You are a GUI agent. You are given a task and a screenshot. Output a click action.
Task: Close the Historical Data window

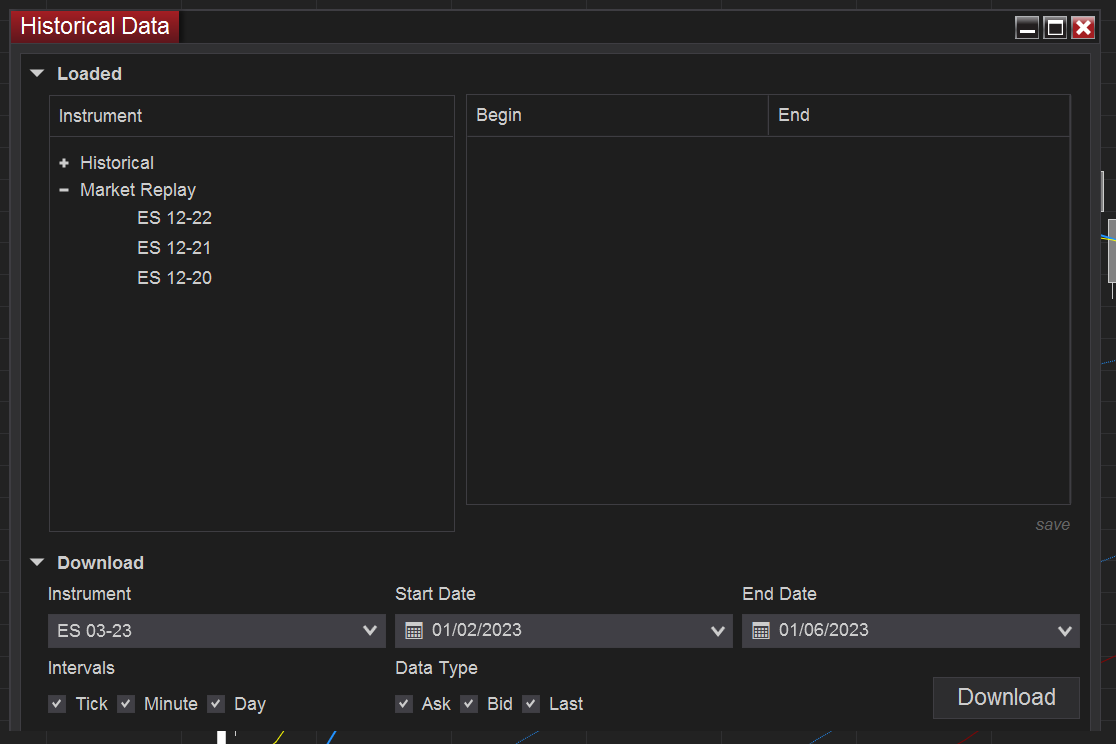(x=1083, y=28)
